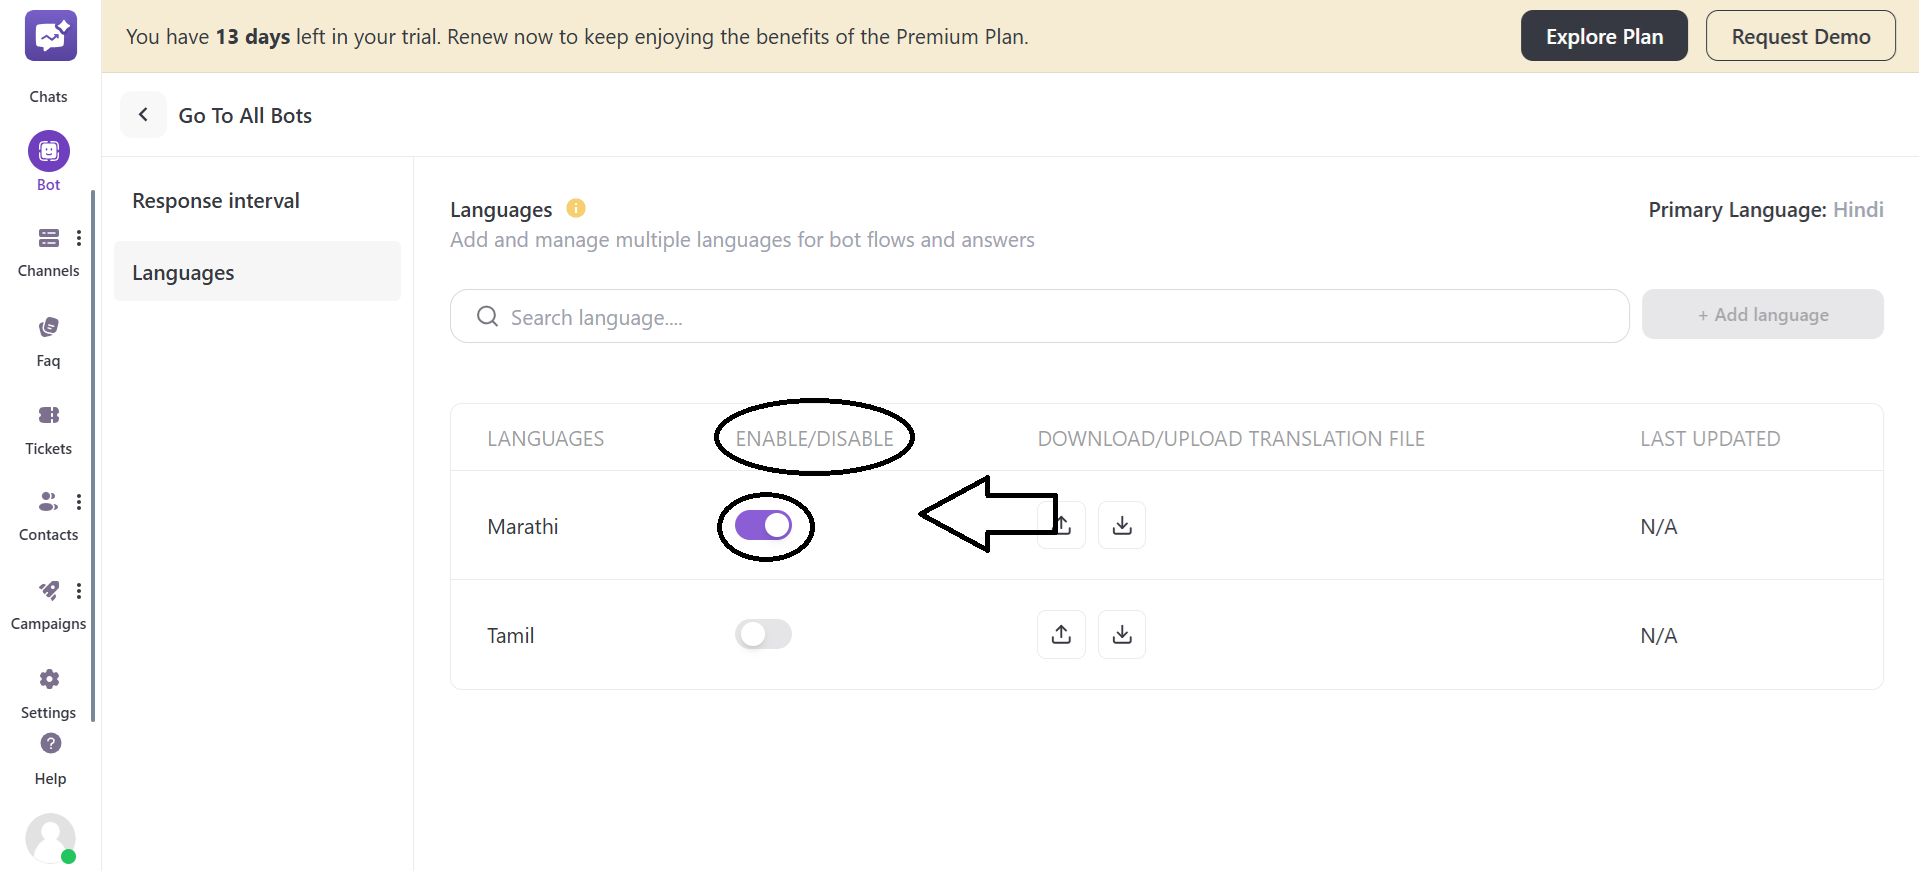Click the Explore Plan button
Viewport: 1919px width, 871px height.
(1603, 35)
